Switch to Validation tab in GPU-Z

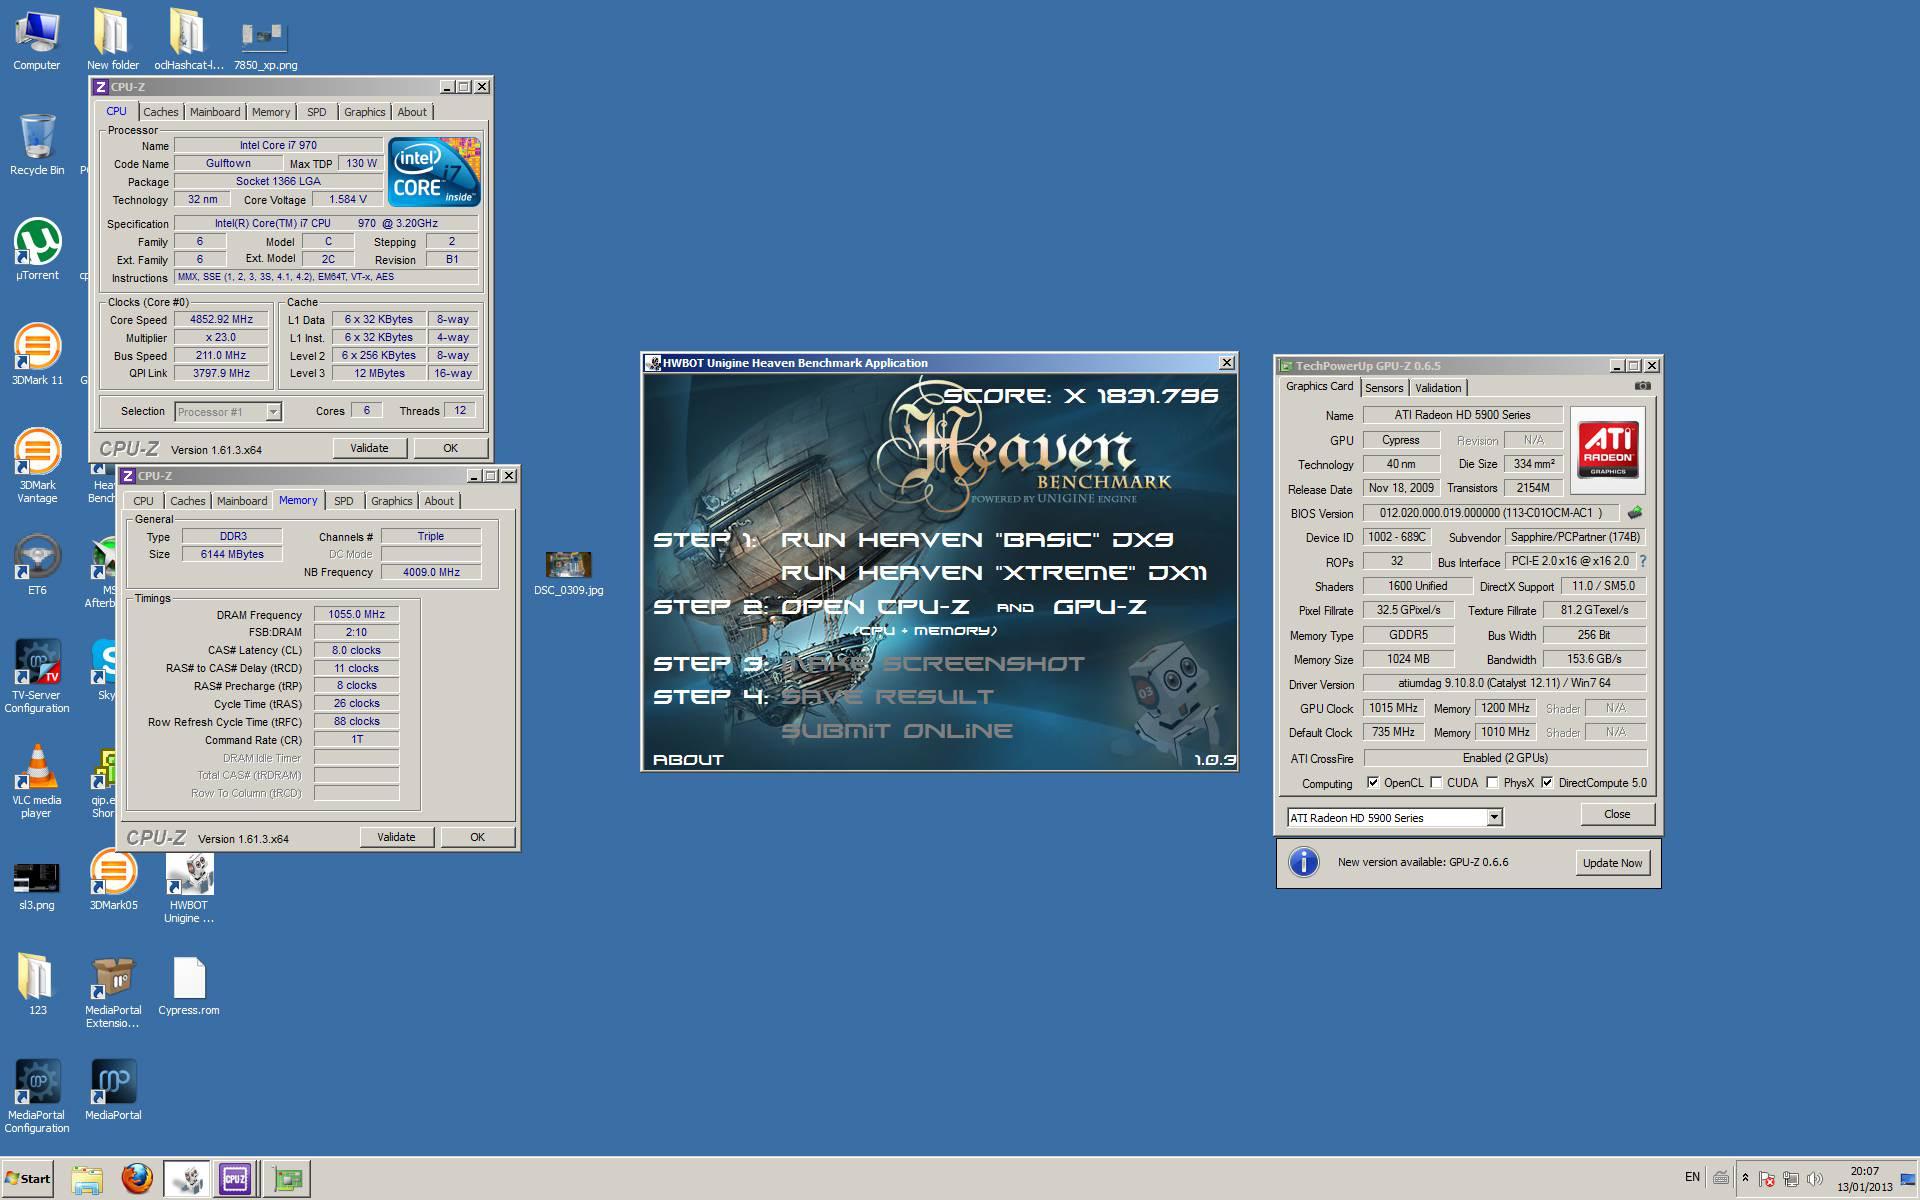(1438, 388)
